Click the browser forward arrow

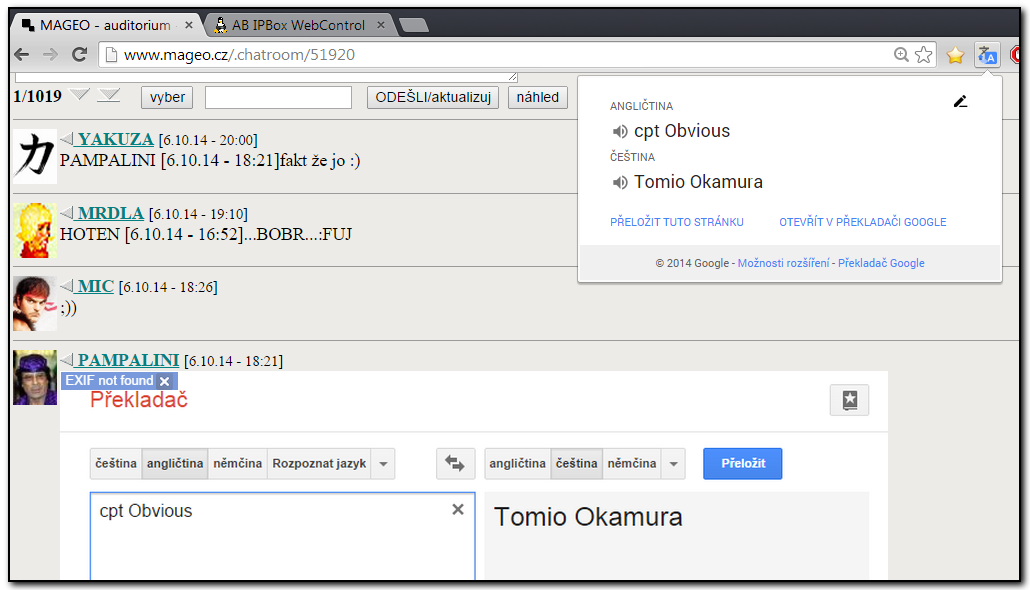[x=51, y=55]
